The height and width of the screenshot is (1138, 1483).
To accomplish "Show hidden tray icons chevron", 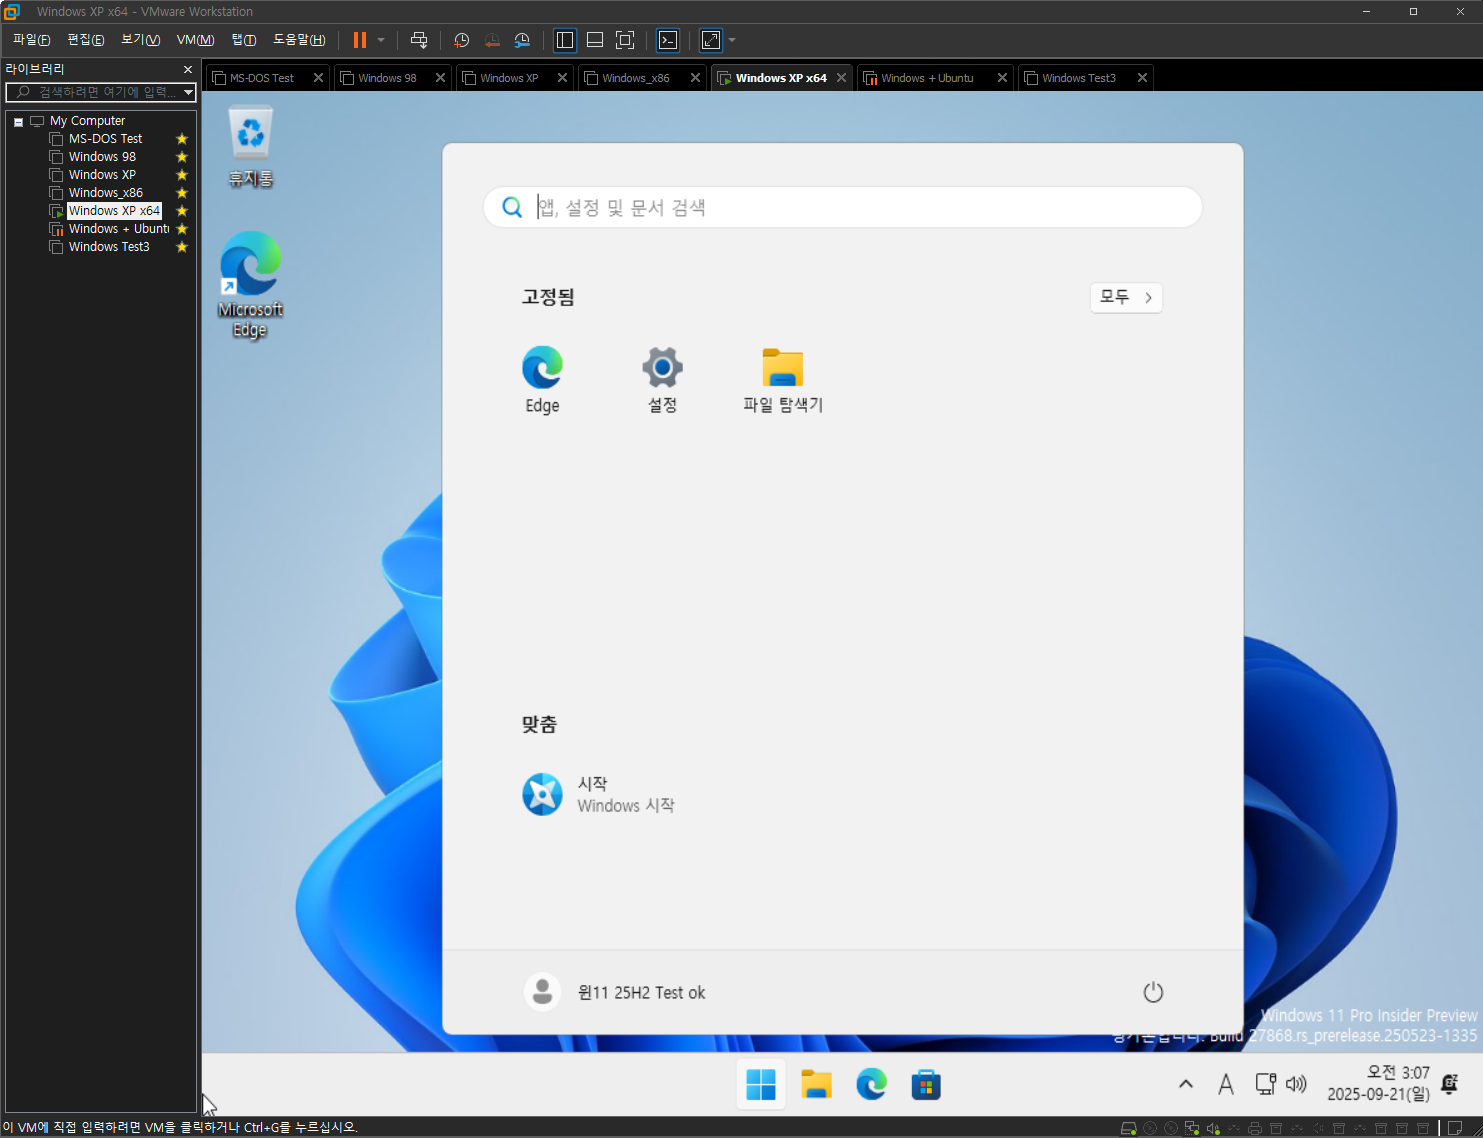I will (x=1186, y=1084).
